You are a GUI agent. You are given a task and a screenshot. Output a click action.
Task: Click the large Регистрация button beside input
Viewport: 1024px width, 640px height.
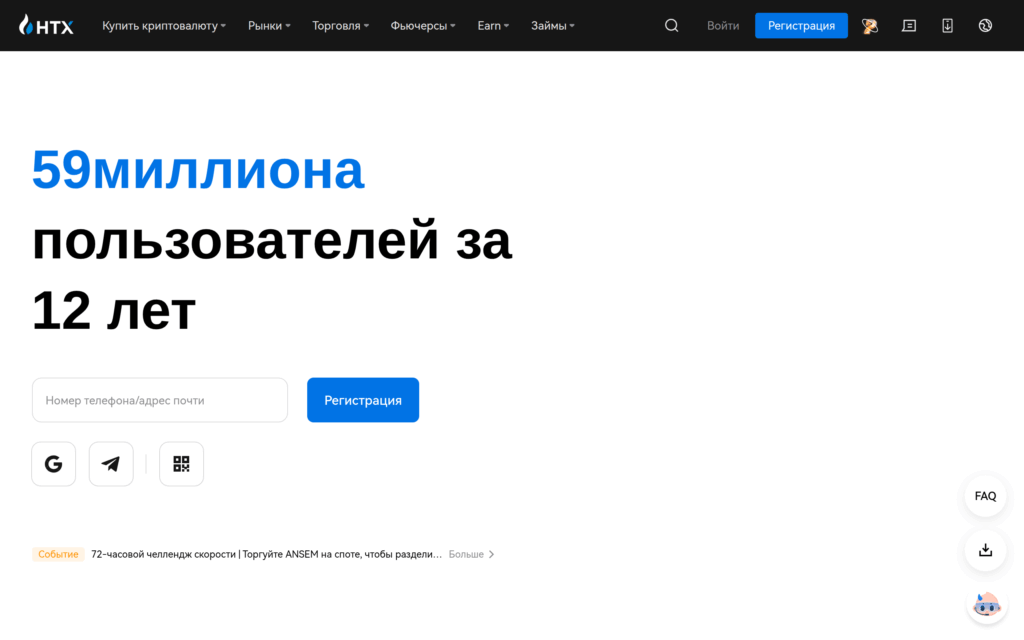[363, 400]
